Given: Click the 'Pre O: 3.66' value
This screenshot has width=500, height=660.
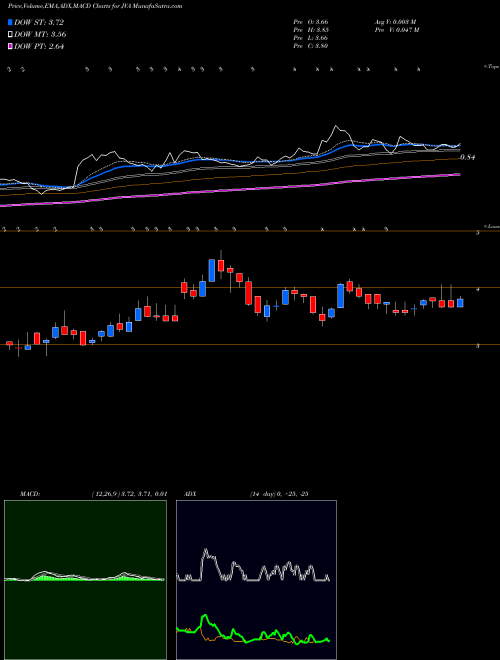Looking at the screenshot, I should pos(311,22).
